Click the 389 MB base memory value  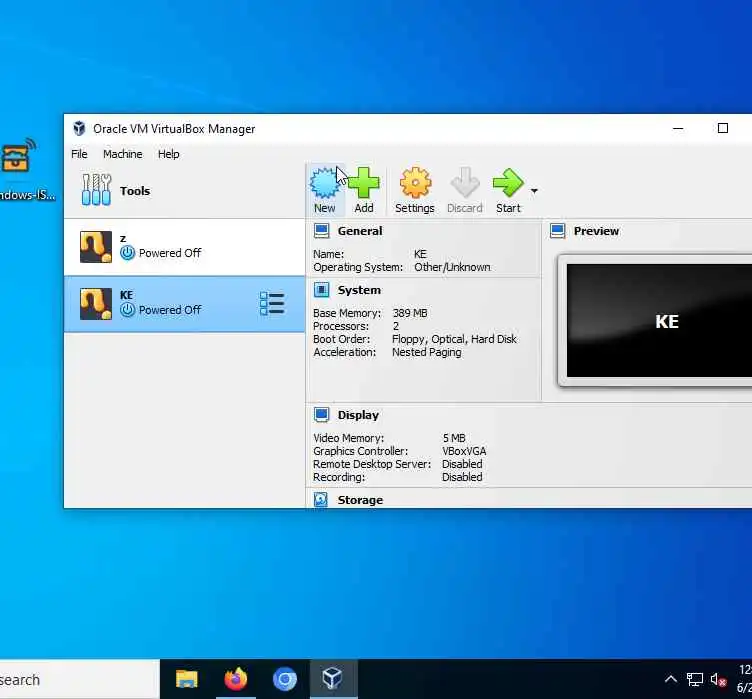point(410,313)
